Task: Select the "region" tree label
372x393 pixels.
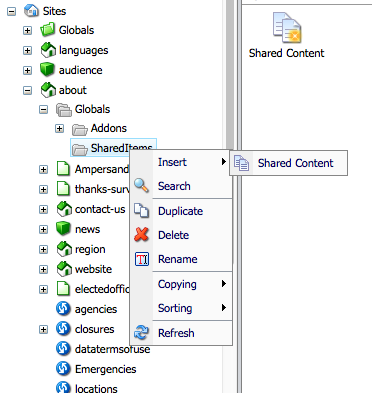Action: pyautogui.click(x=90, y=249)
